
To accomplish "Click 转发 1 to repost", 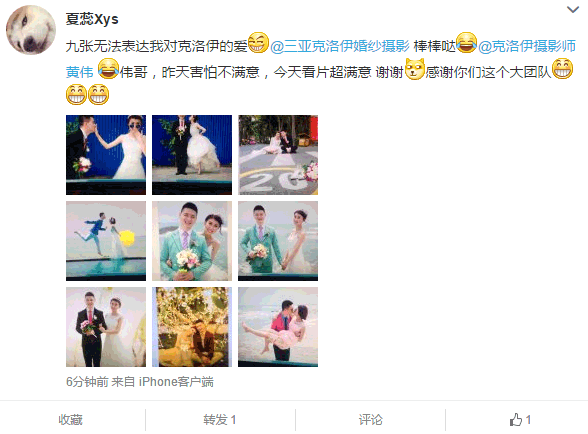I will [220, 420].
